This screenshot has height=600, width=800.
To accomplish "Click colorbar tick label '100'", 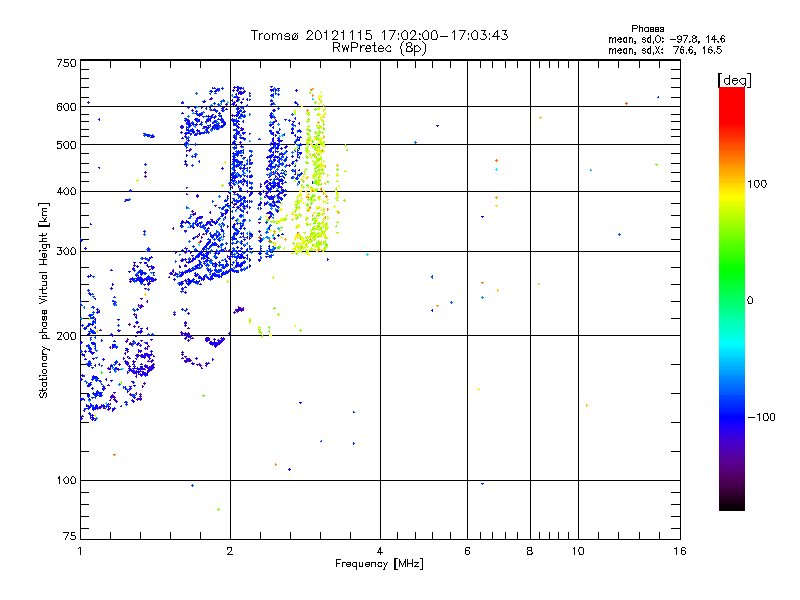I will point(757,184).
